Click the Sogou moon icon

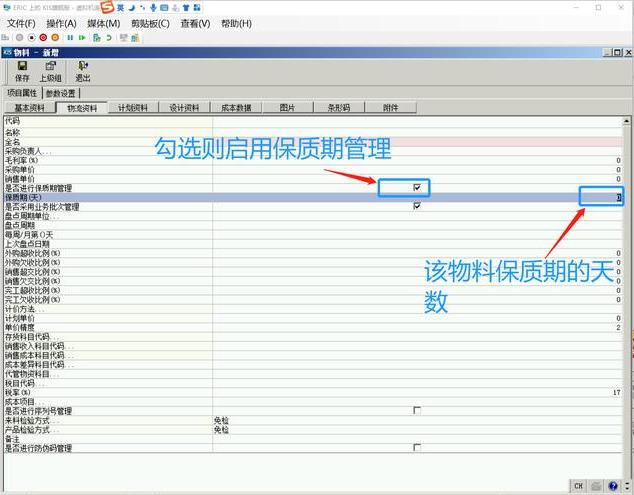point(131,7)
